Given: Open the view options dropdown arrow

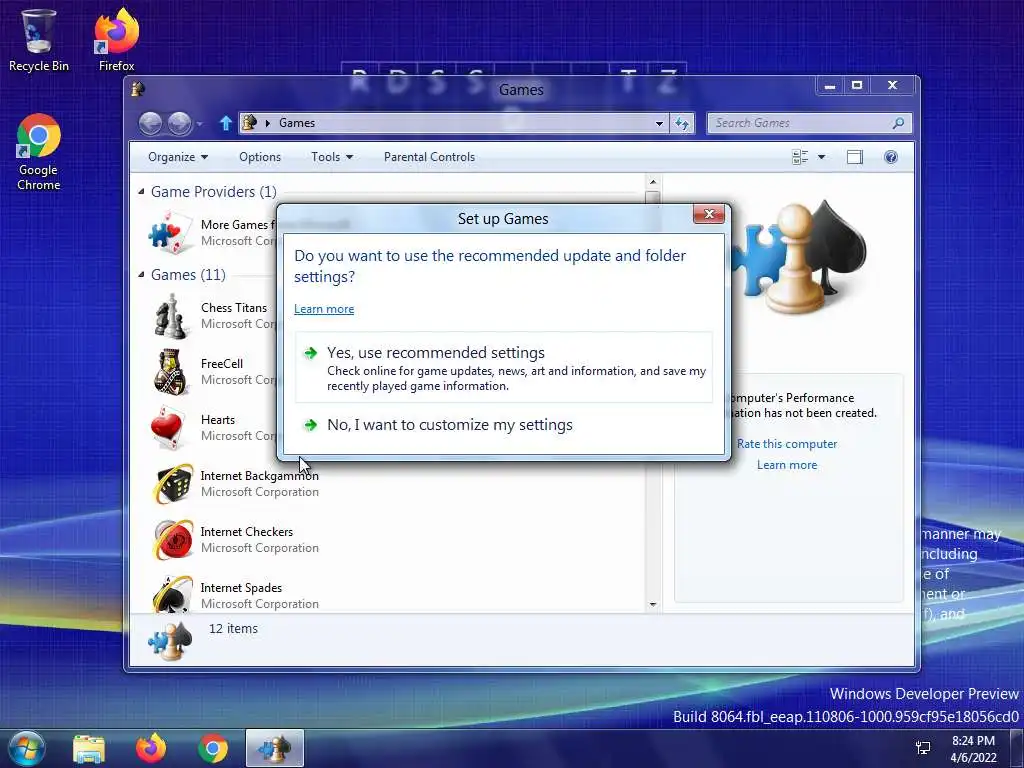Looking at the screenshot, I should 822,157.
